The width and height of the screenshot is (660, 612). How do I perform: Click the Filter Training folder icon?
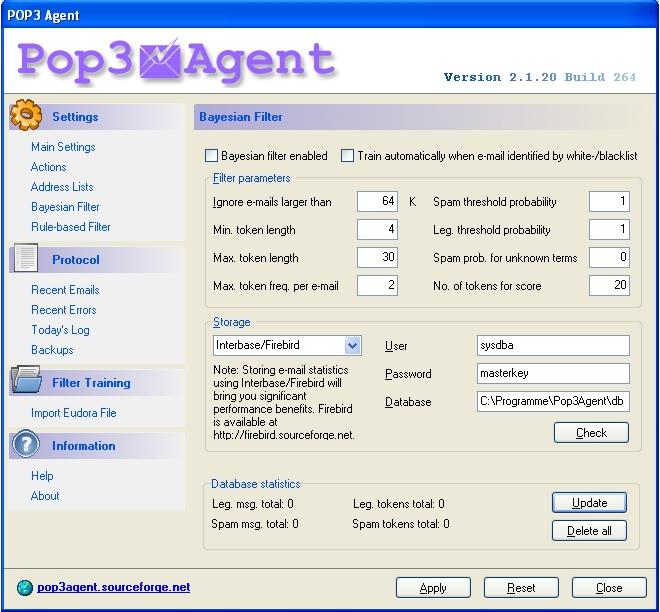point(26,380)
